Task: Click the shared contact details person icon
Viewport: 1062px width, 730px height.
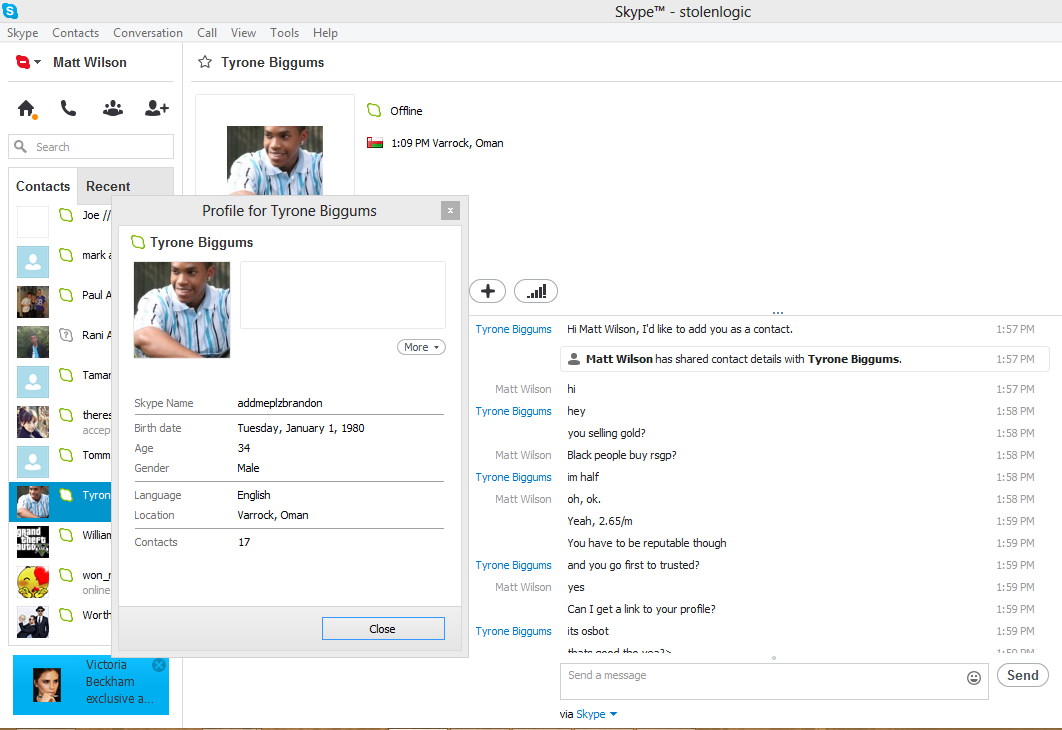Action: click(x=574, y=359)
